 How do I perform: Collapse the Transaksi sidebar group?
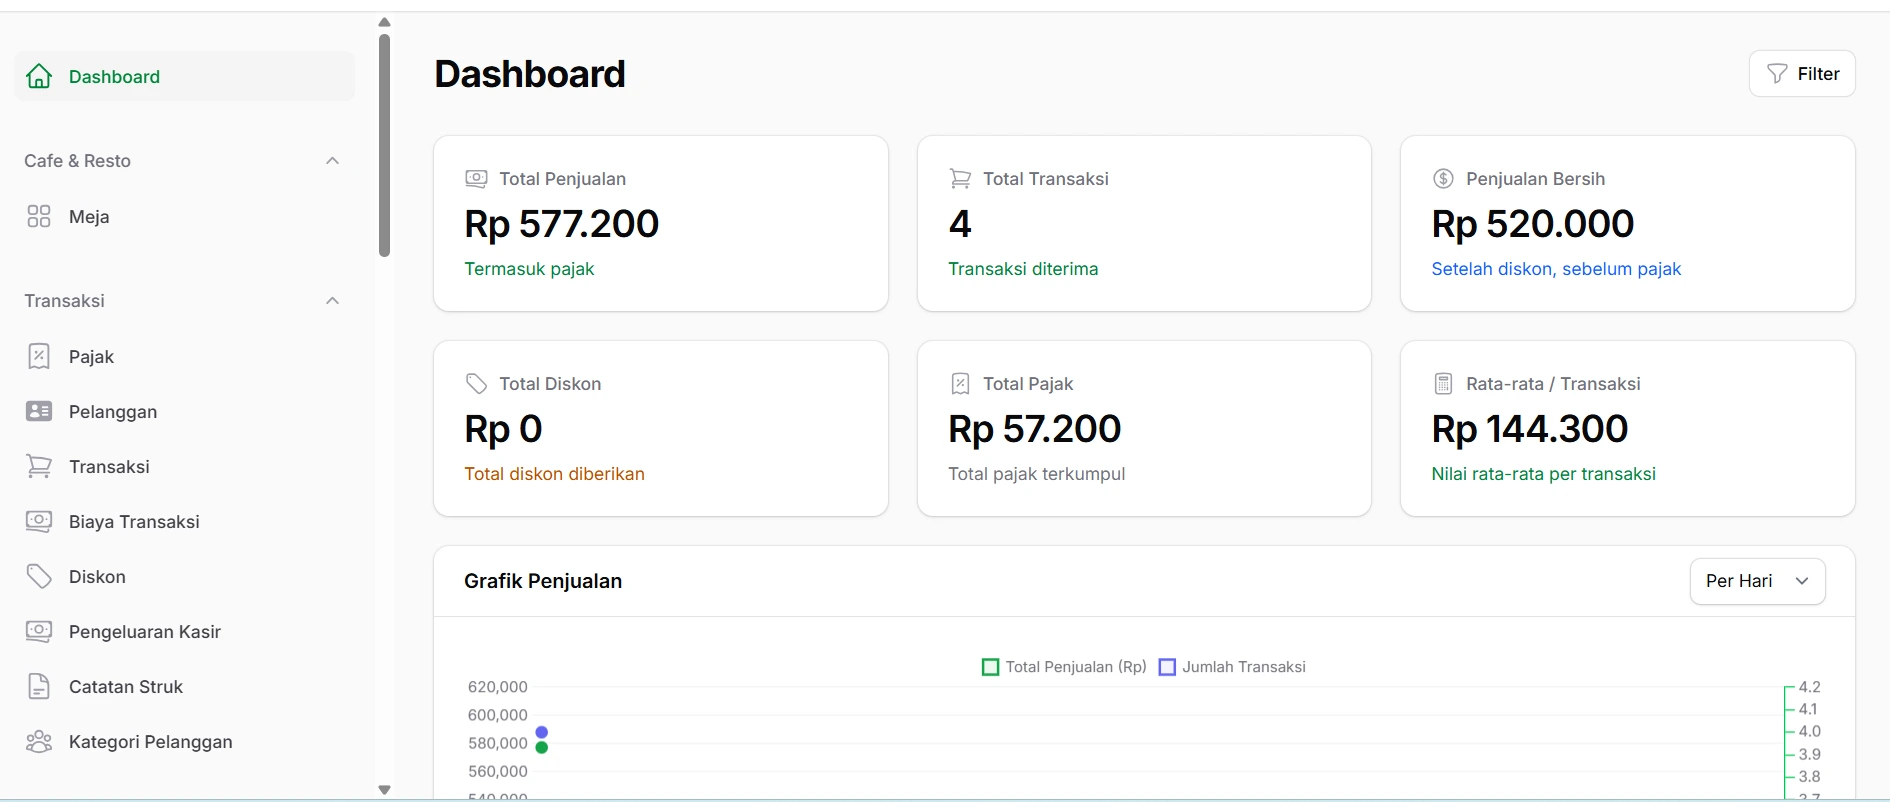tap(333, 301)
